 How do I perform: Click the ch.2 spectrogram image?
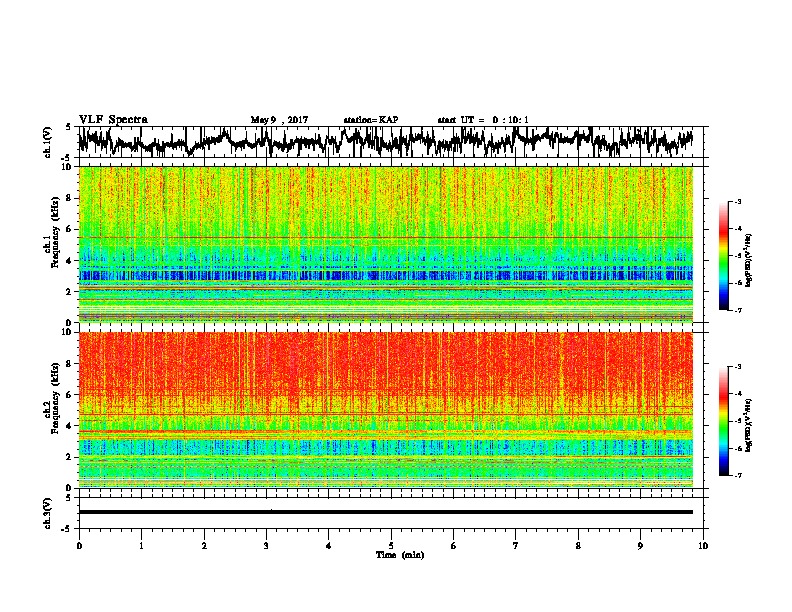[385, 410]
